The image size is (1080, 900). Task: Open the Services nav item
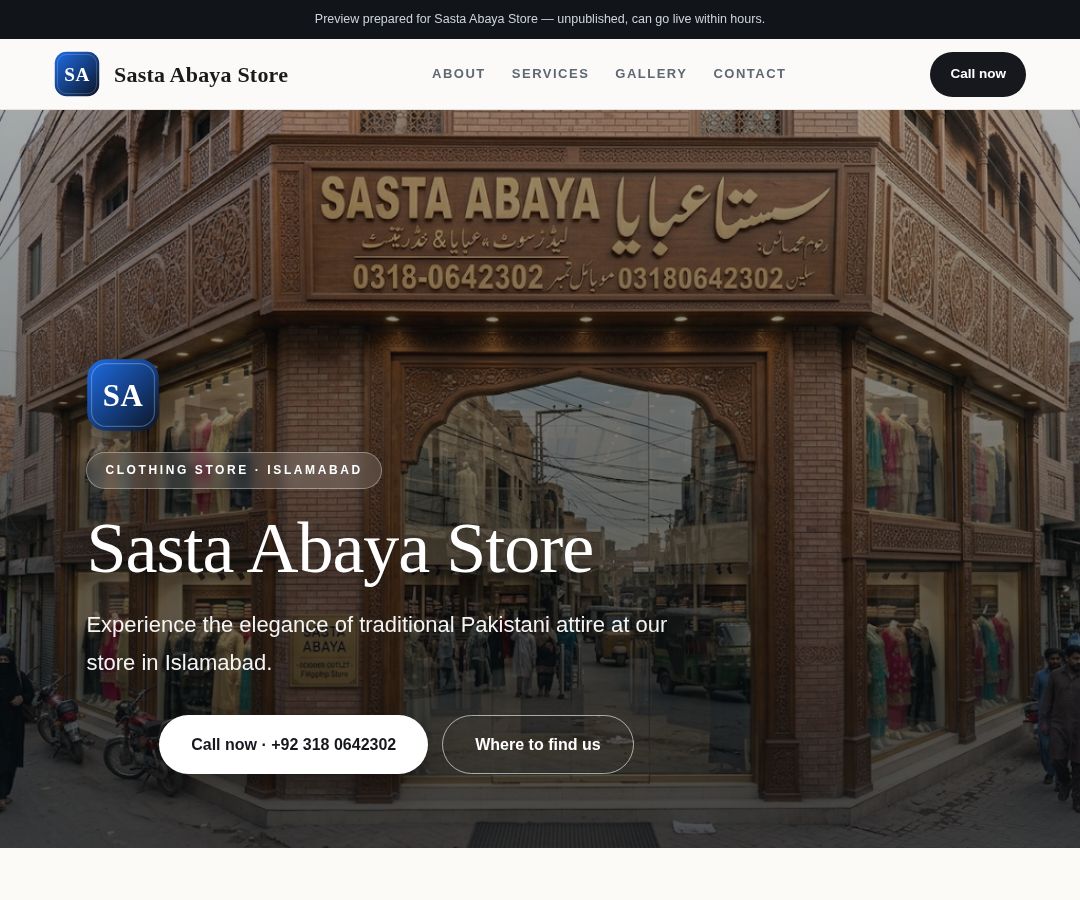[x=550, y=74]
